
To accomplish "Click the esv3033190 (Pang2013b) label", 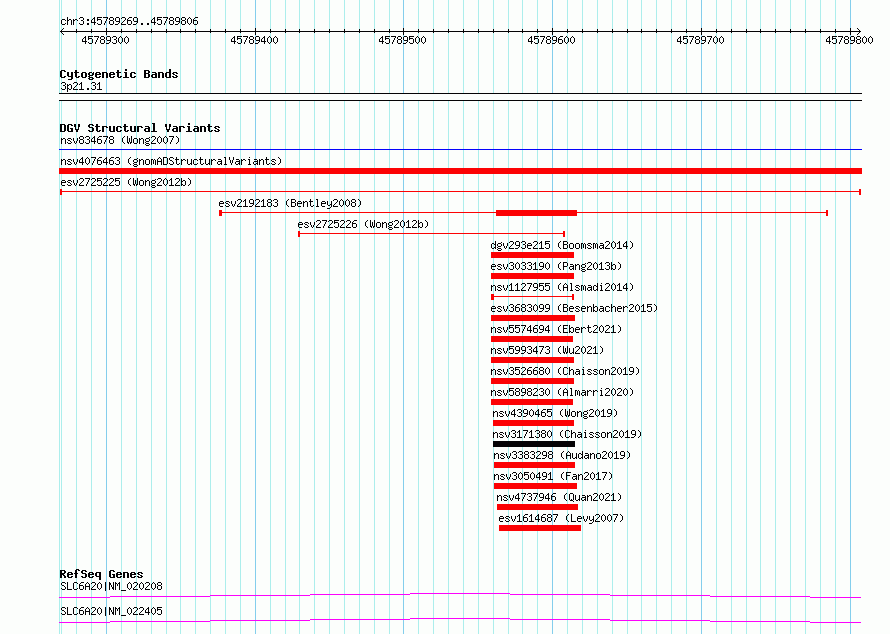I will [x=556, y=266].
